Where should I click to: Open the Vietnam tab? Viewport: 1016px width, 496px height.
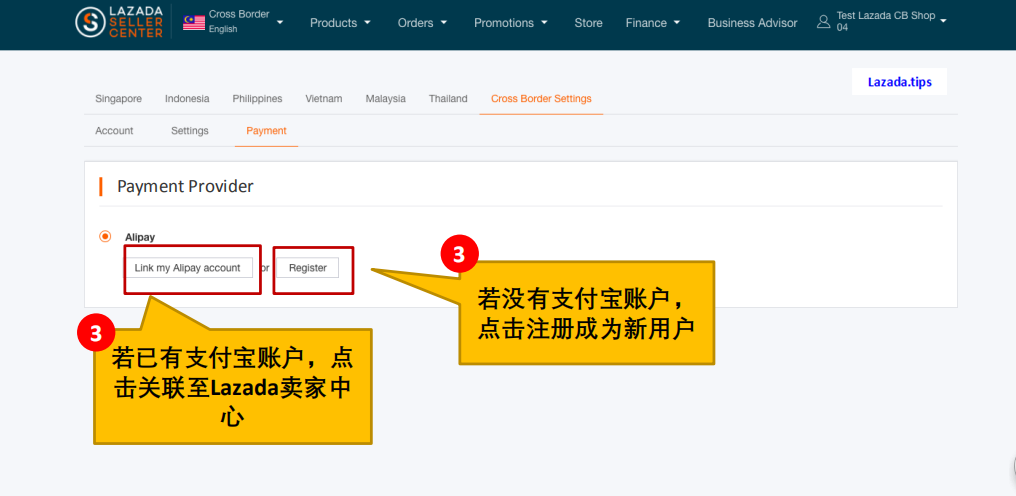pyautogui.click(x=323, y=99)
